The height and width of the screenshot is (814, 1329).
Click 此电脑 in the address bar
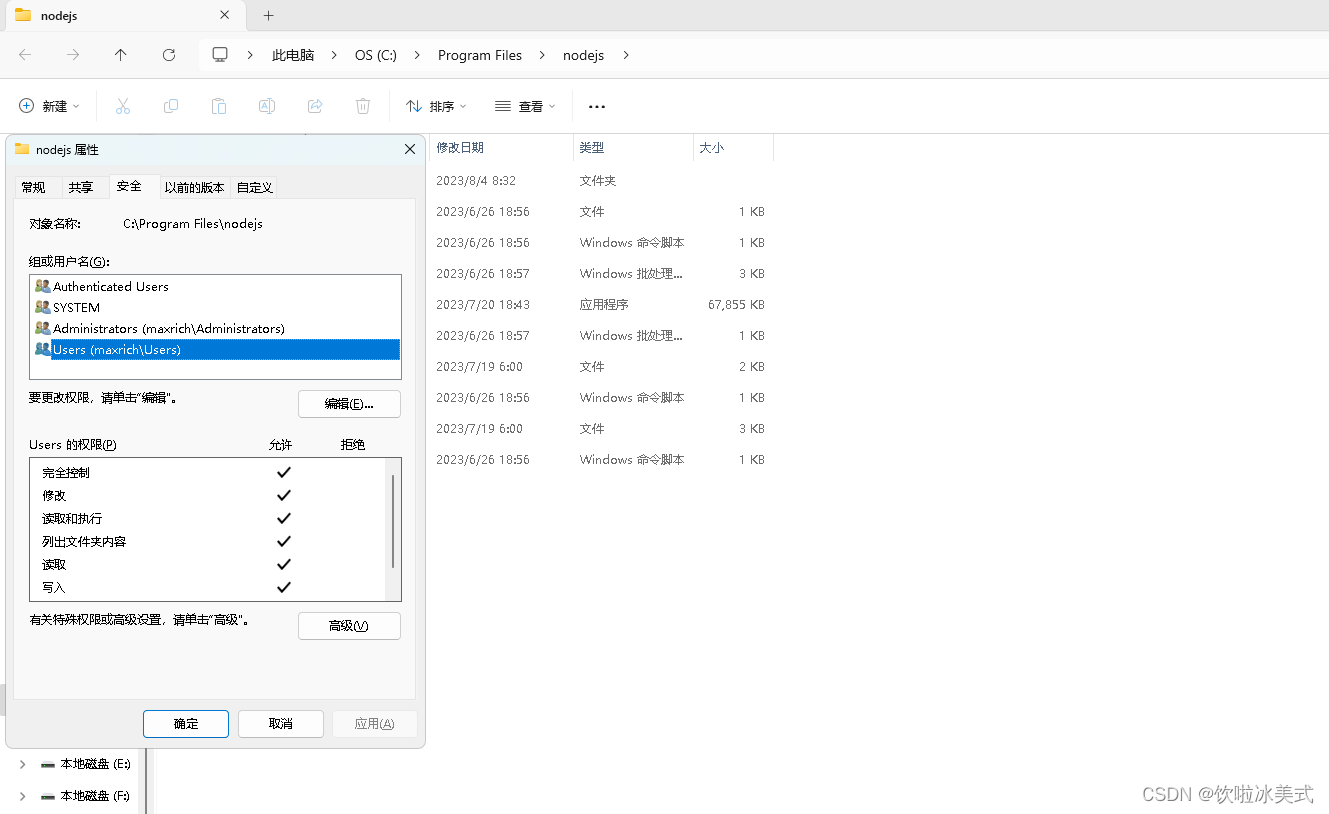tap(293, 55)
